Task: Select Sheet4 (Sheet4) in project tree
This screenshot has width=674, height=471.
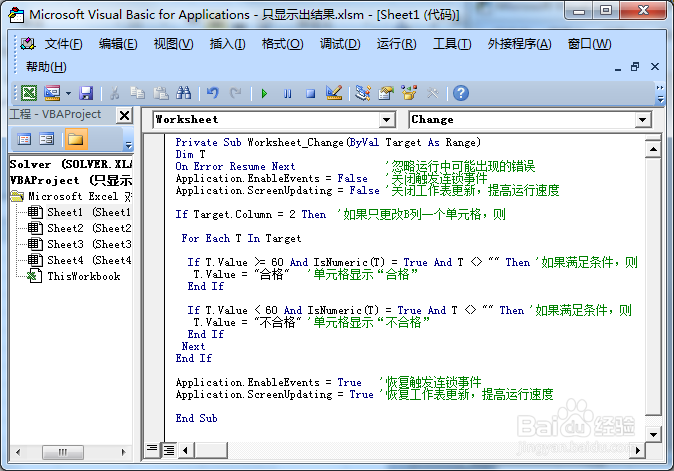Action: [x=80, y=260]
